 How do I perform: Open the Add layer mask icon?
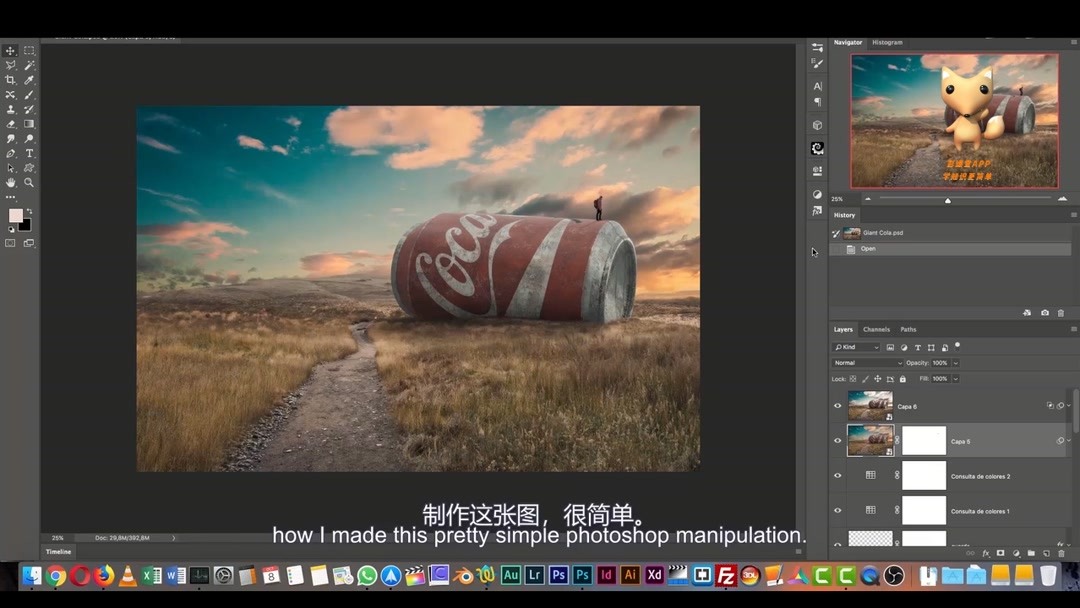click(999, 553)
